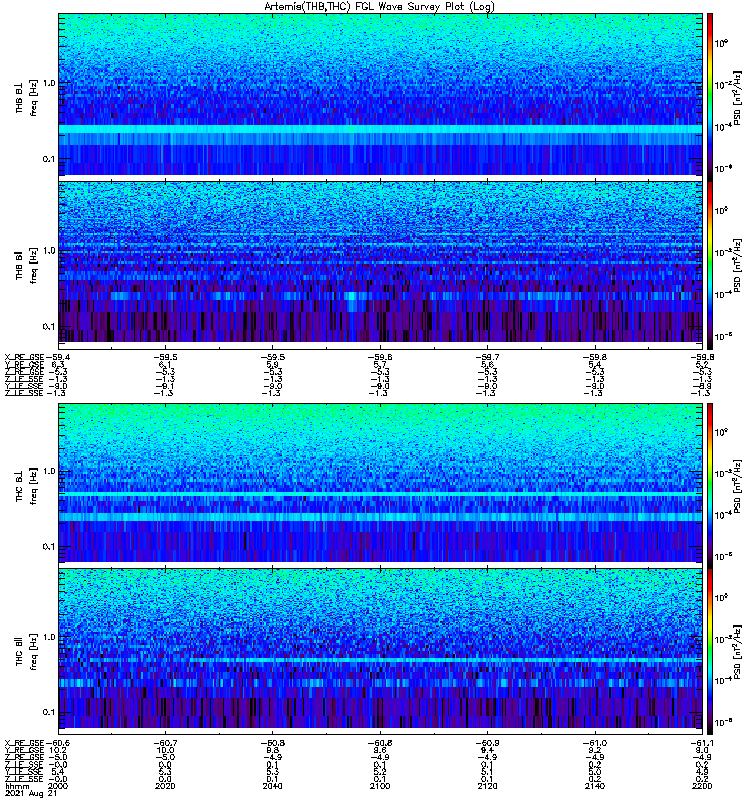Screen dimensions: 750x800
Task: Click the 2000 time tick label
Action: tap(57, 786)
